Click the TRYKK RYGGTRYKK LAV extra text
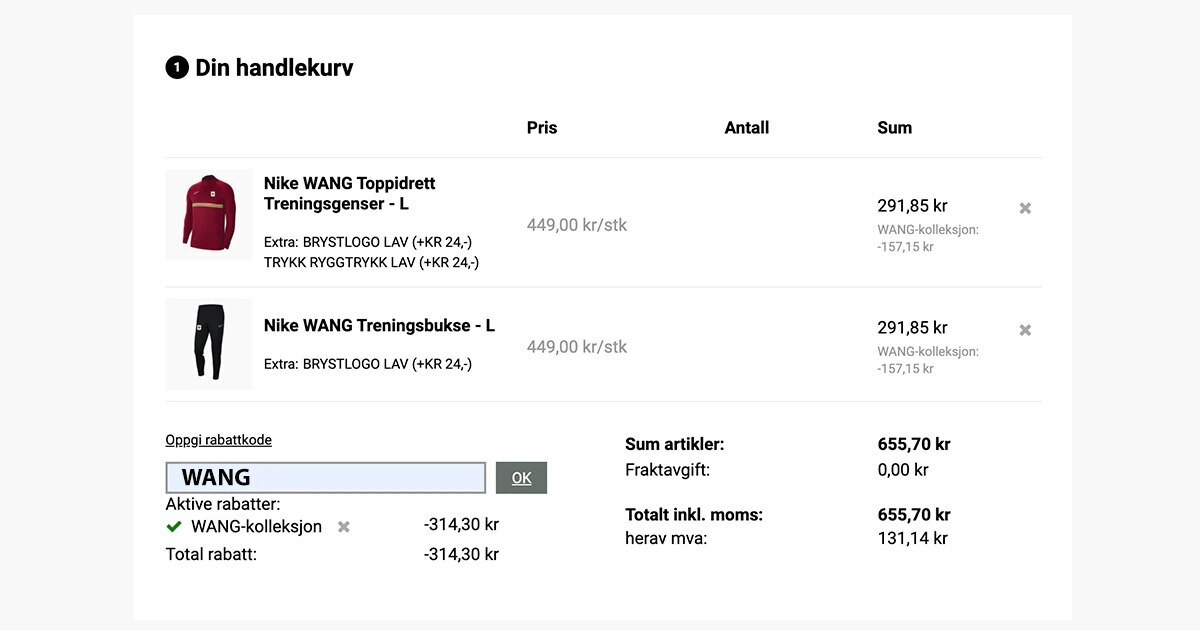The image size is (1200, 630). click(371, 263)
